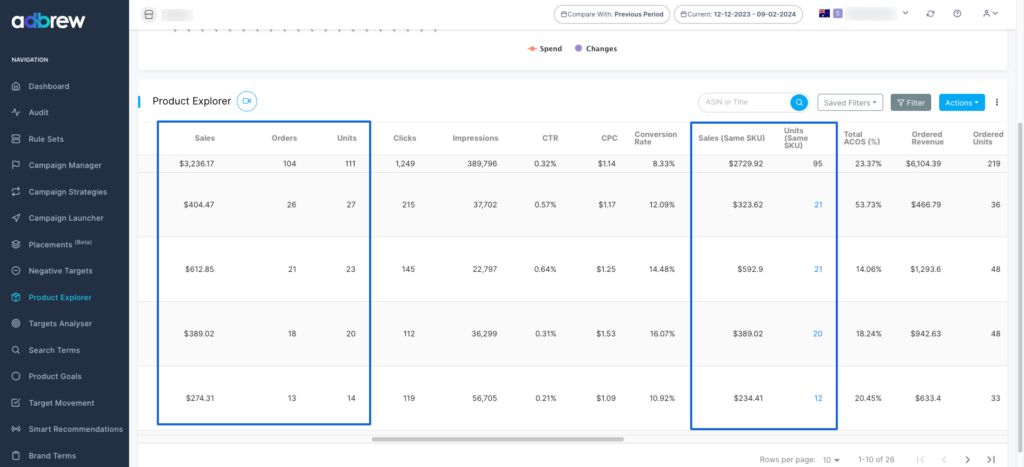Click units link 12 in $234.41 row
1024x467 pixels.
(x=818, y=398)
